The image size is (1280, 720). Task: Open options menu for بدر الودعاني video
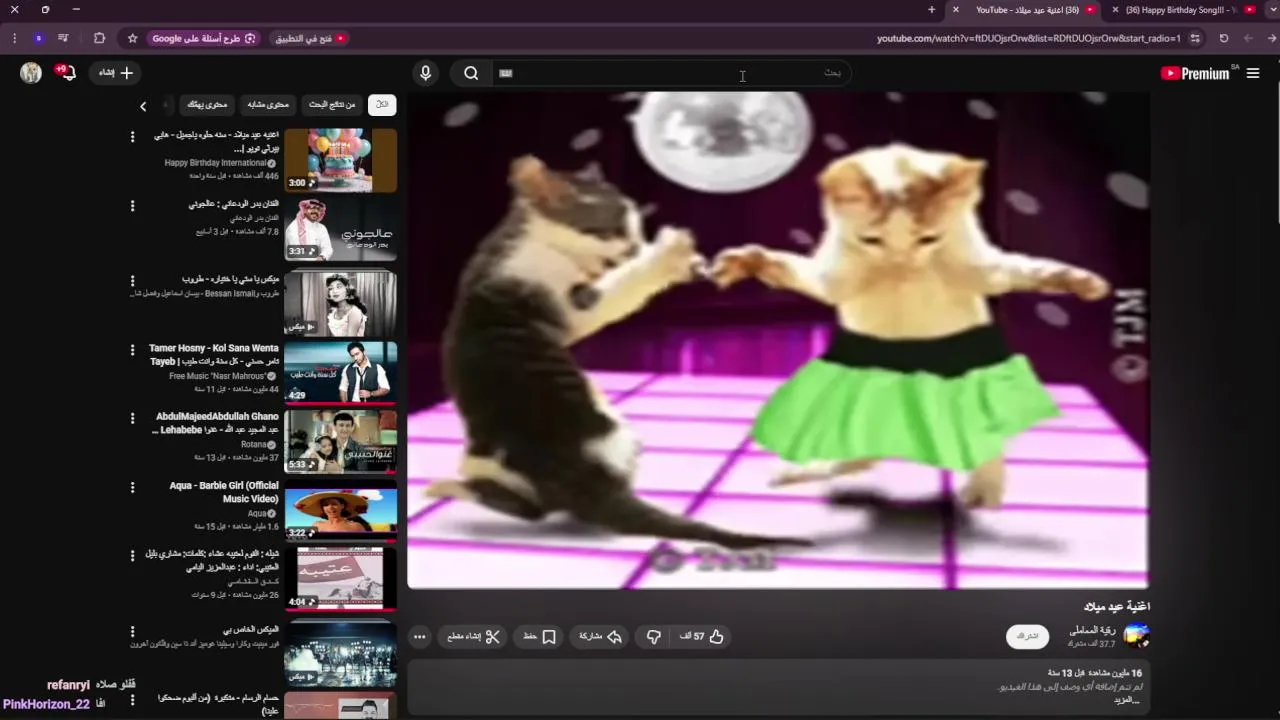coord(132,206)
